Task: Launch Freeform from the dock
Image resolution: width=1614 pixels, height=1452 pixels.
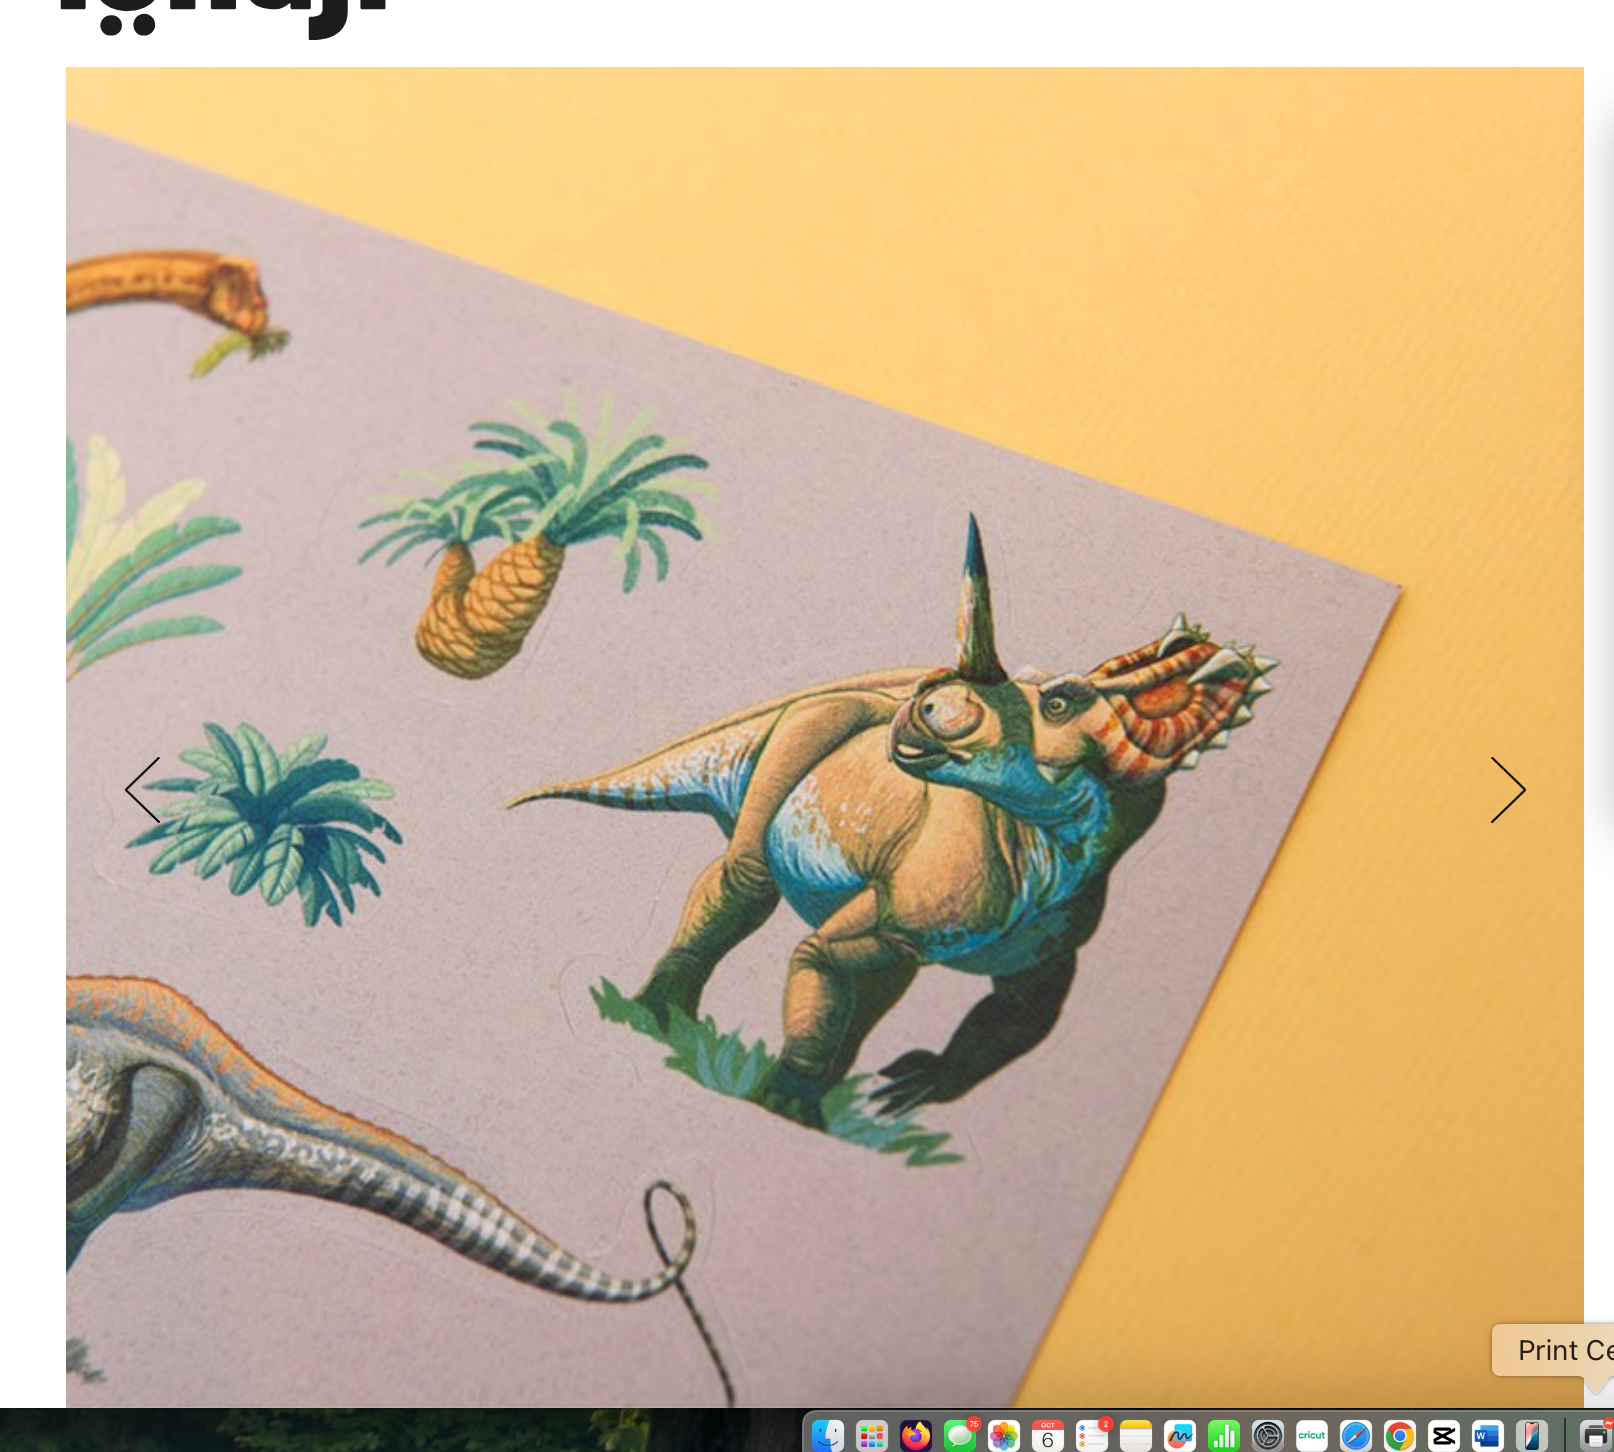Action: 1180,1436
